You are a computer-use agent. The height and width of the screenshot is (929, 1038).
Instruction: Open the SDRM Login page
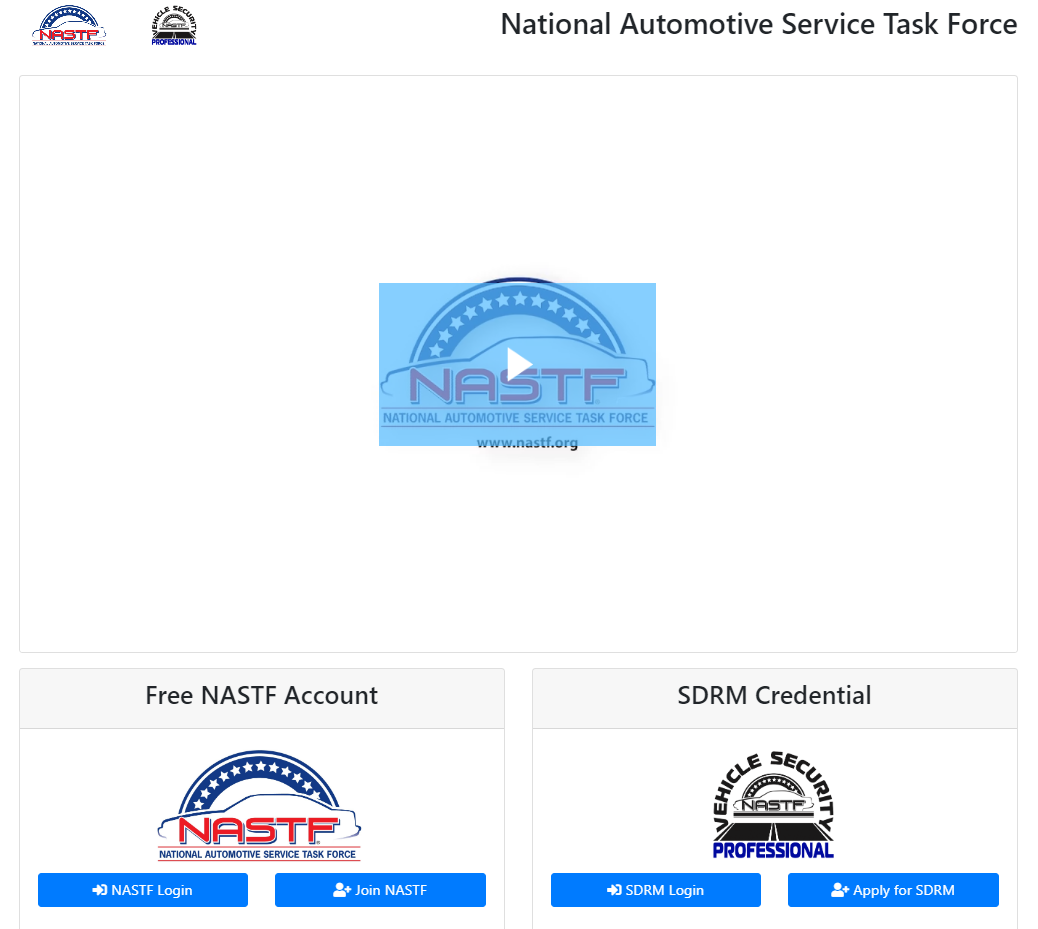(655, 890)
